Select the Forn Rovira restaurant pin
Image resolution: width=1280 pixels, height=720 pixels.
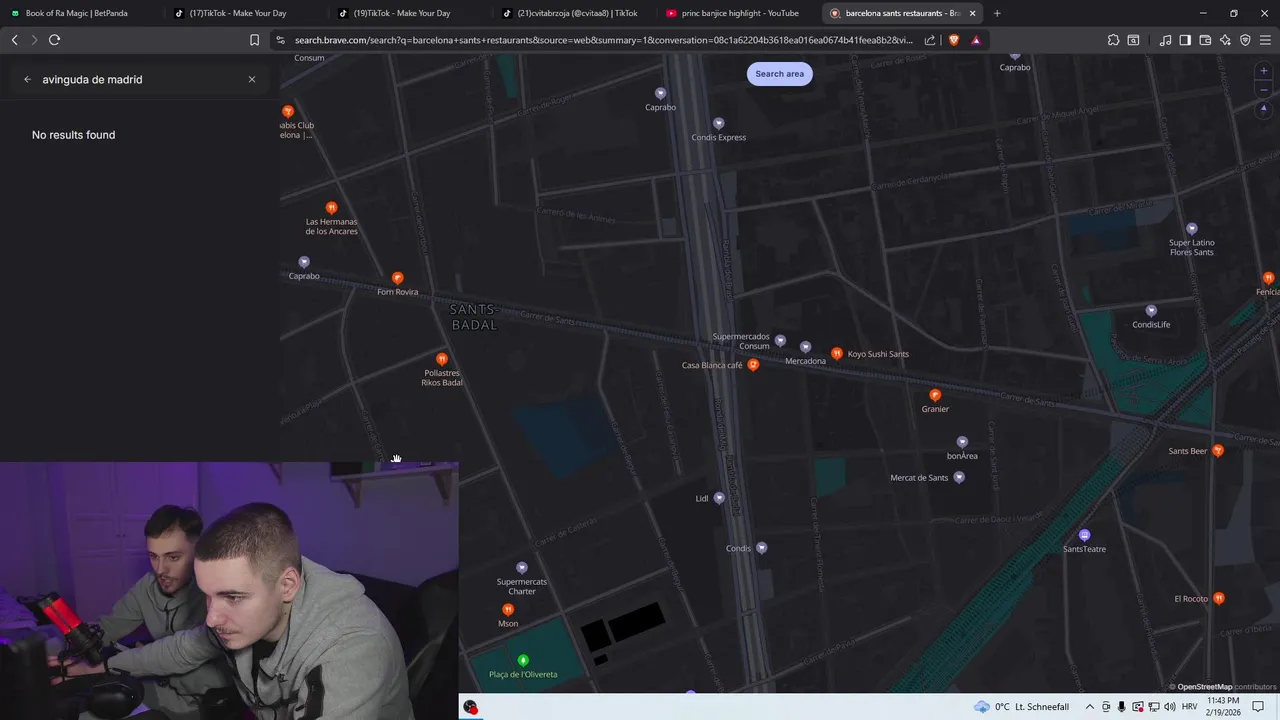(398, 278)
